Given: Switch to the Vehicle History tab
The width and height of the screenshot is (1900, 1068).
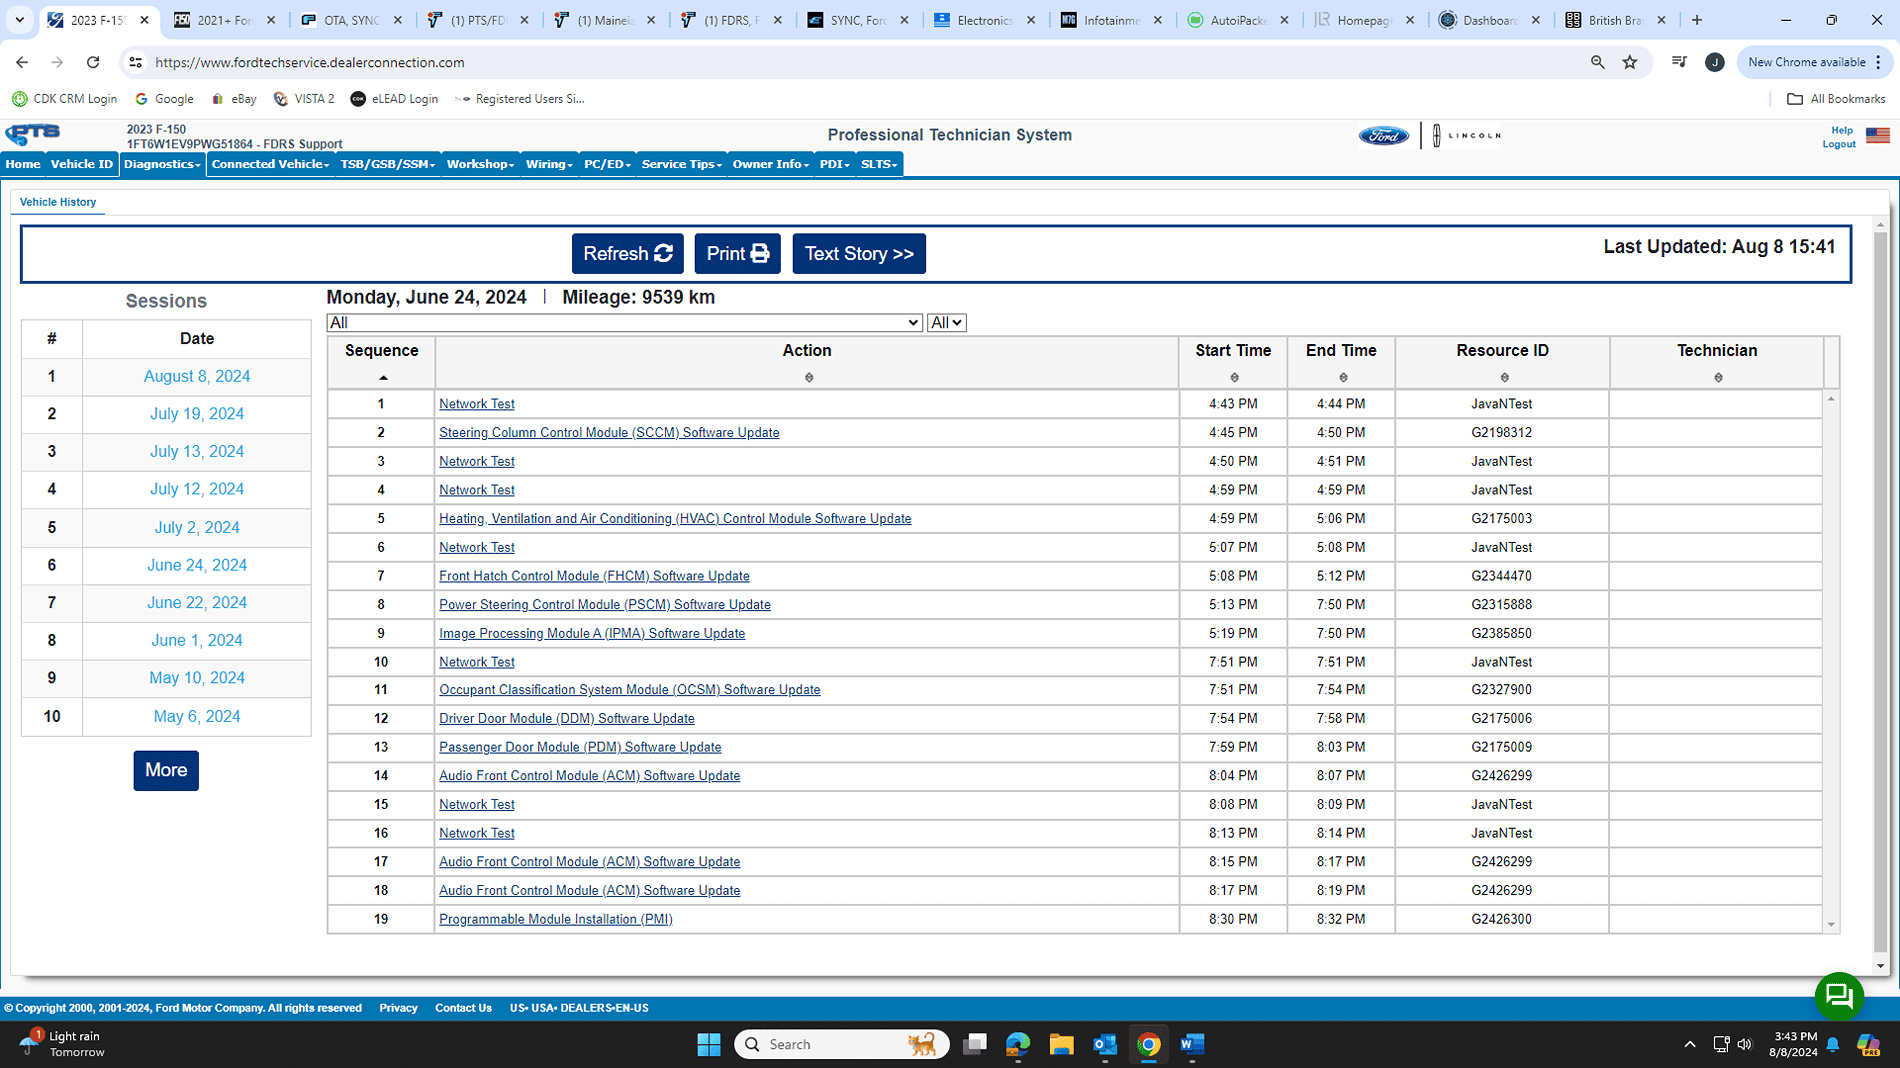Looking at the screenshot, I should tap(58, 202).
